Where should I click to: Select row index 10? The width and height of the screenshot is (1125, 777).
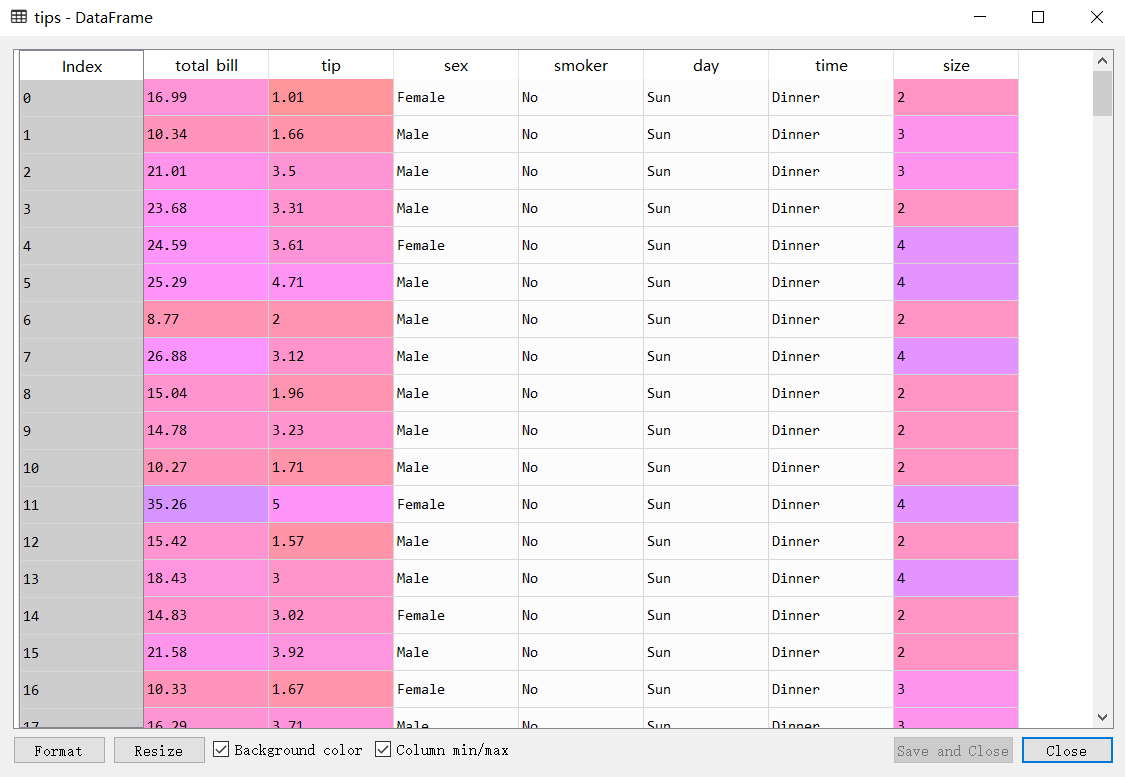[82, 468]
